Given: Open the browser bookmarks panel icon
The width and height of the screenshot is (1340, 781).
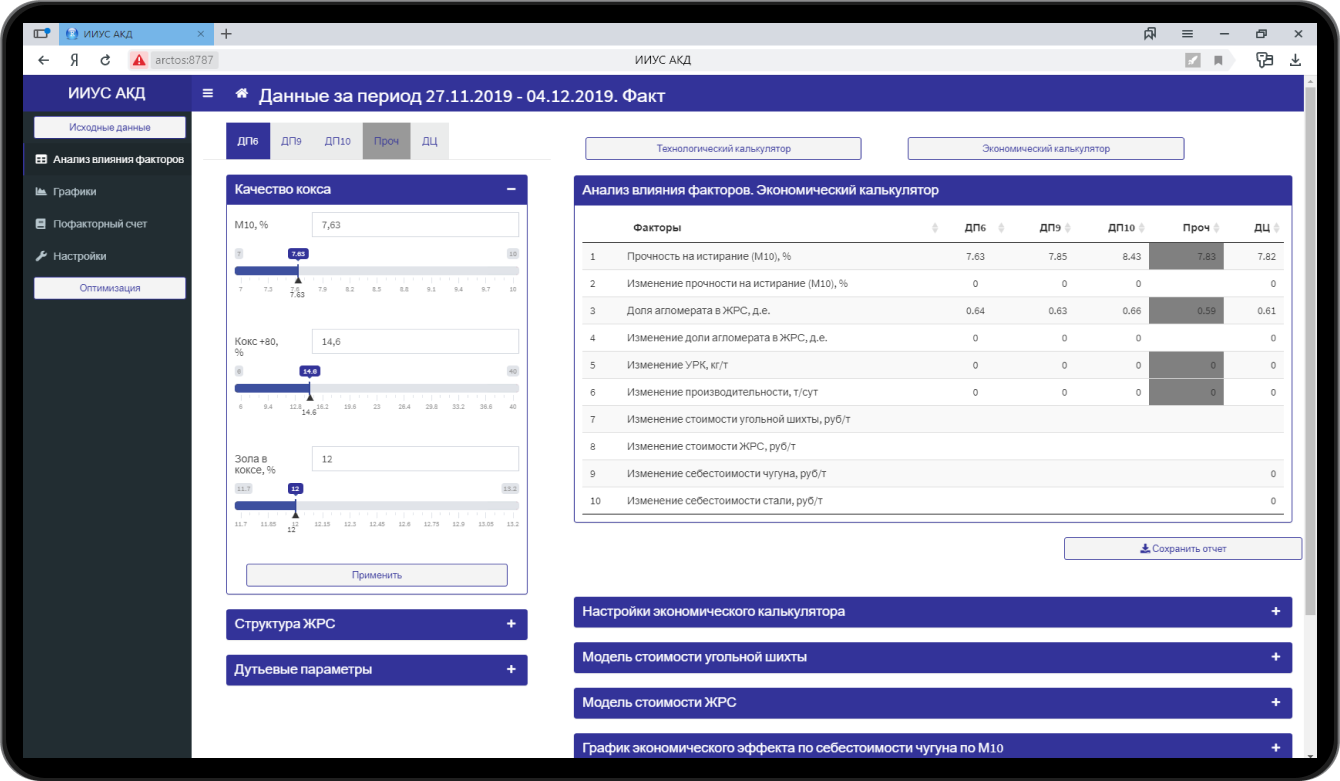Looking at the screenshot, I should click(x=1150, y=33).
